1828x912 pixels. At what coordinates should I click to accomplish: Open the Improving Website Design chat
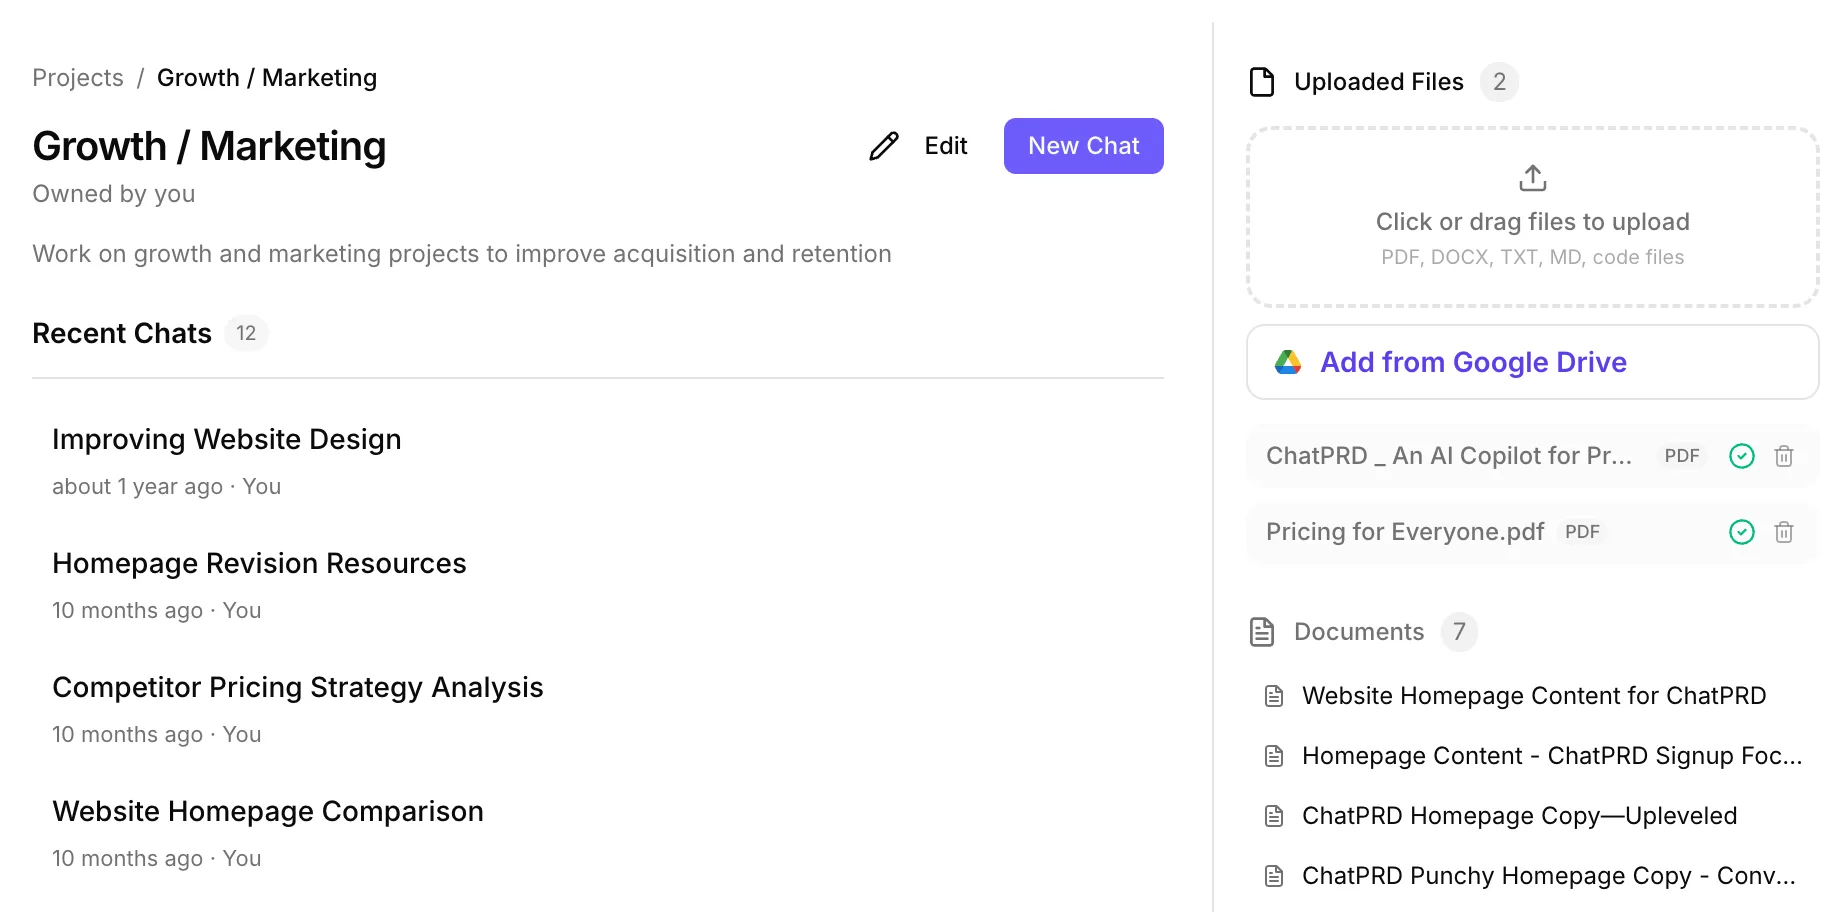(226, 438)
